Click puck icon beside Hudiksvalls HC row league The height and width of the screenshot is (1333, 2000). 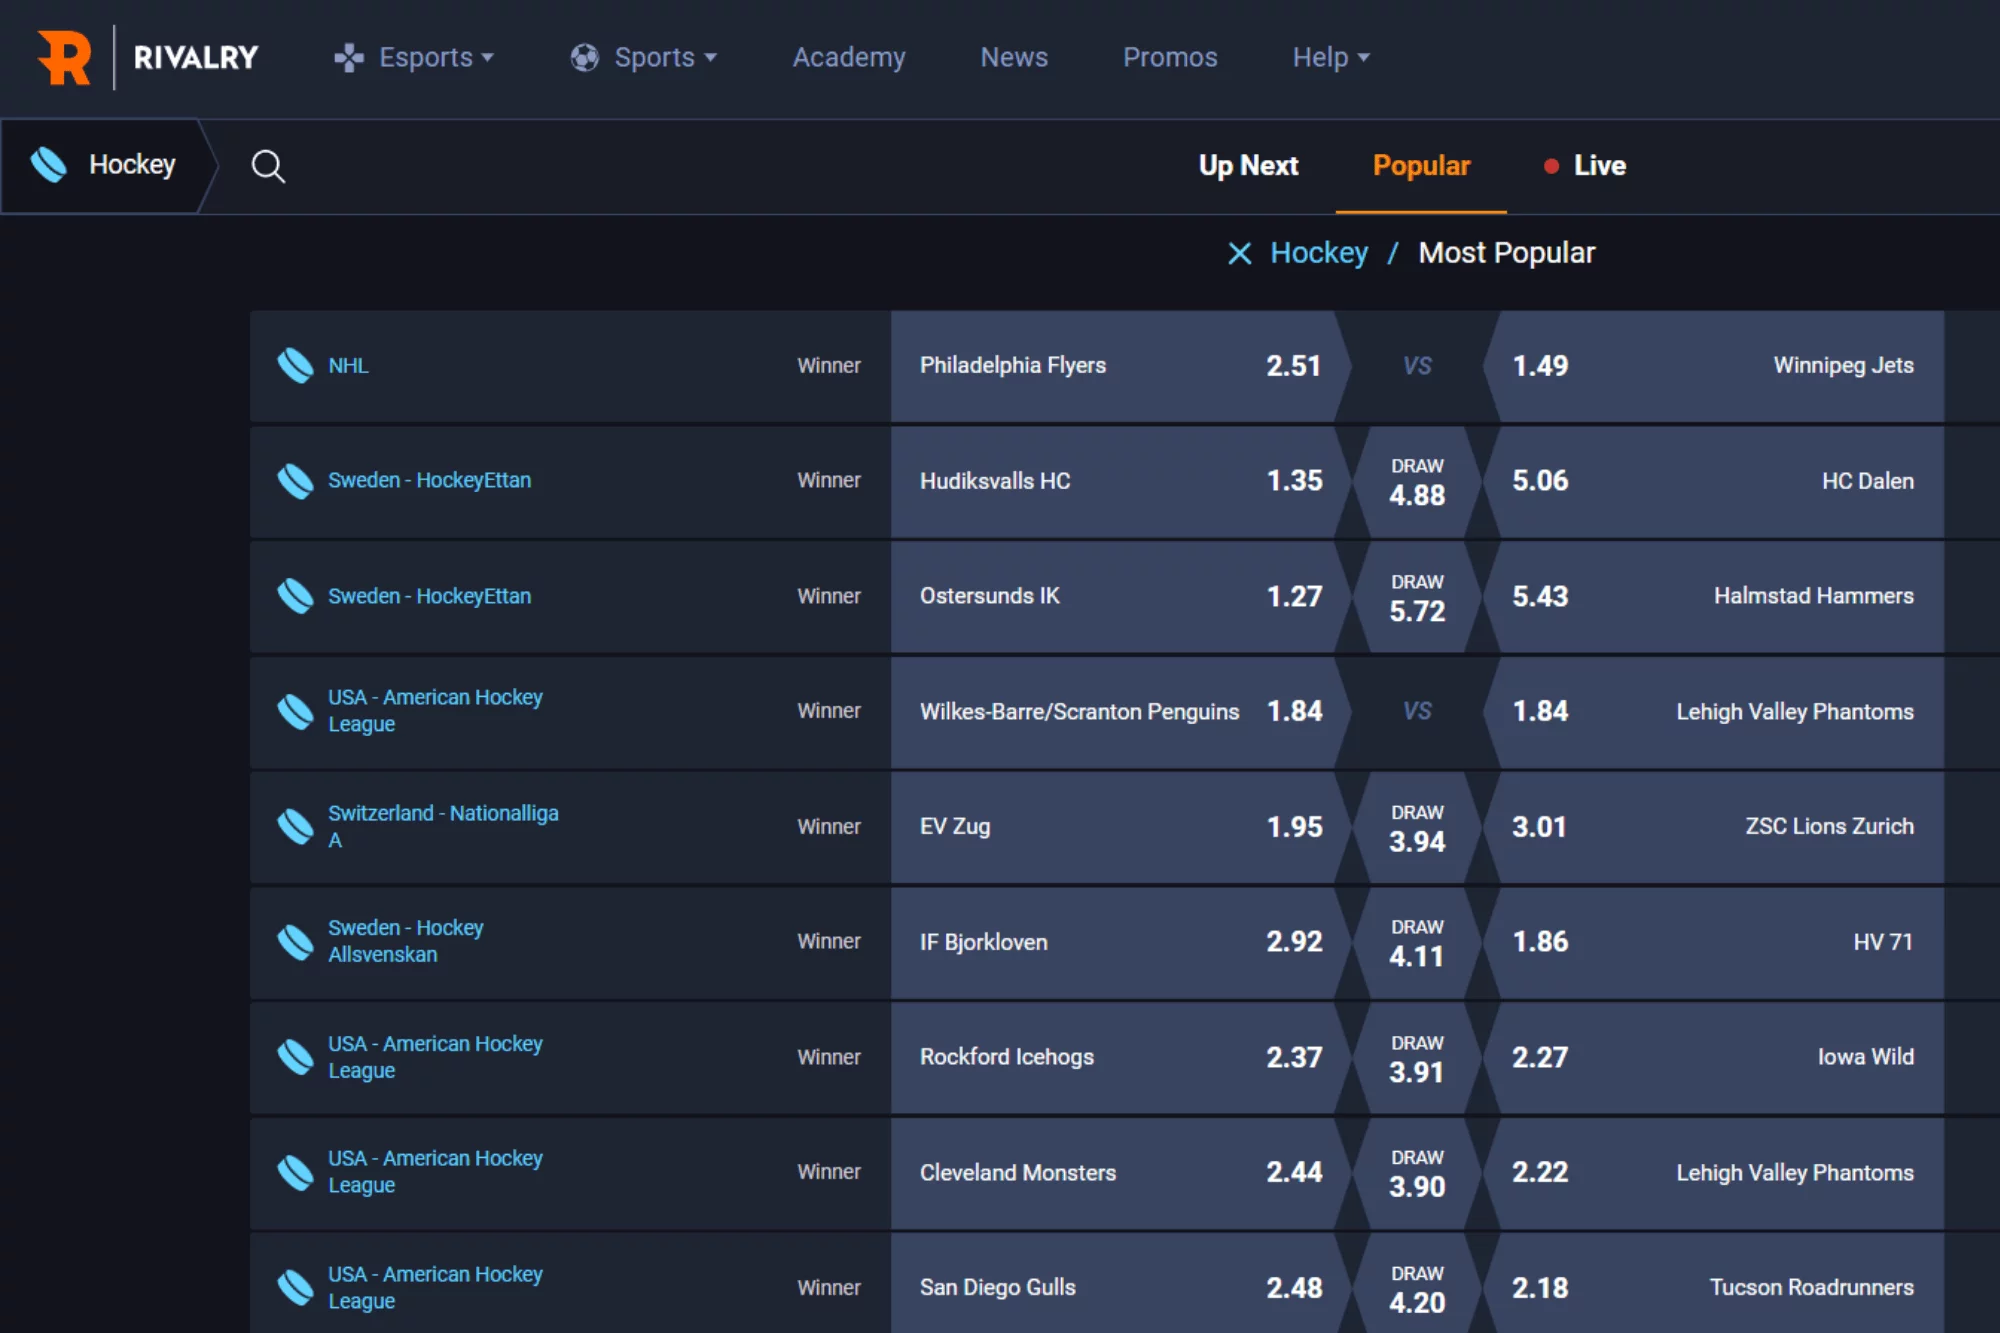click(295, 481)
